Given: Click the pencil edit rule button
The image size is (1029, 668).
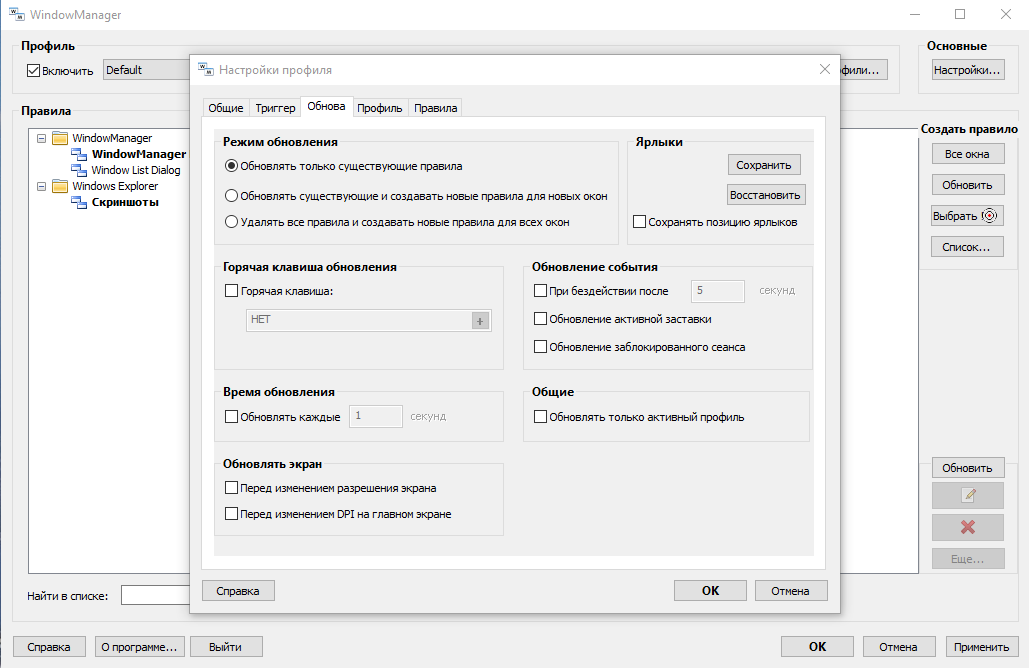Looking at the screenshot, I should pos(968,495).
